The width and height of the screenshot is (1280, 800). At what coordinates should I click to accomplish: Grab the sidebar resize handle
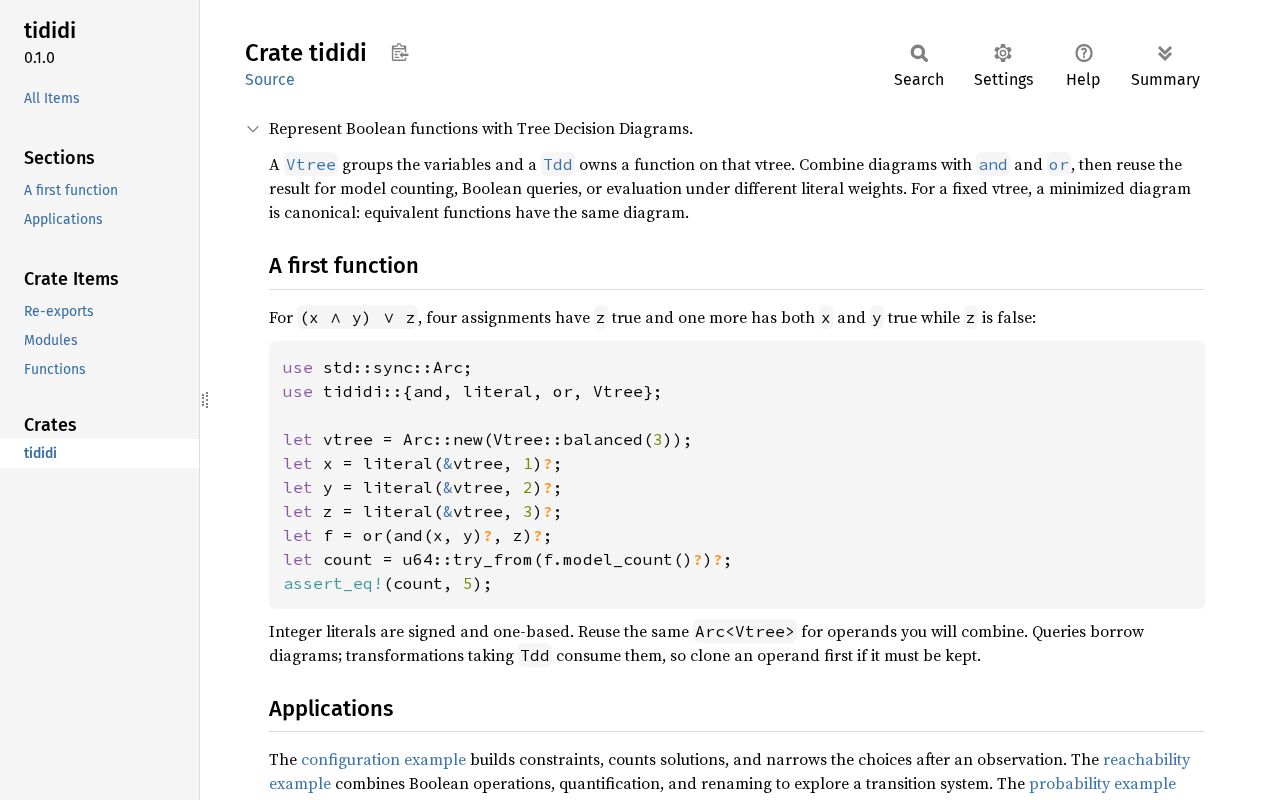[205, 400]
